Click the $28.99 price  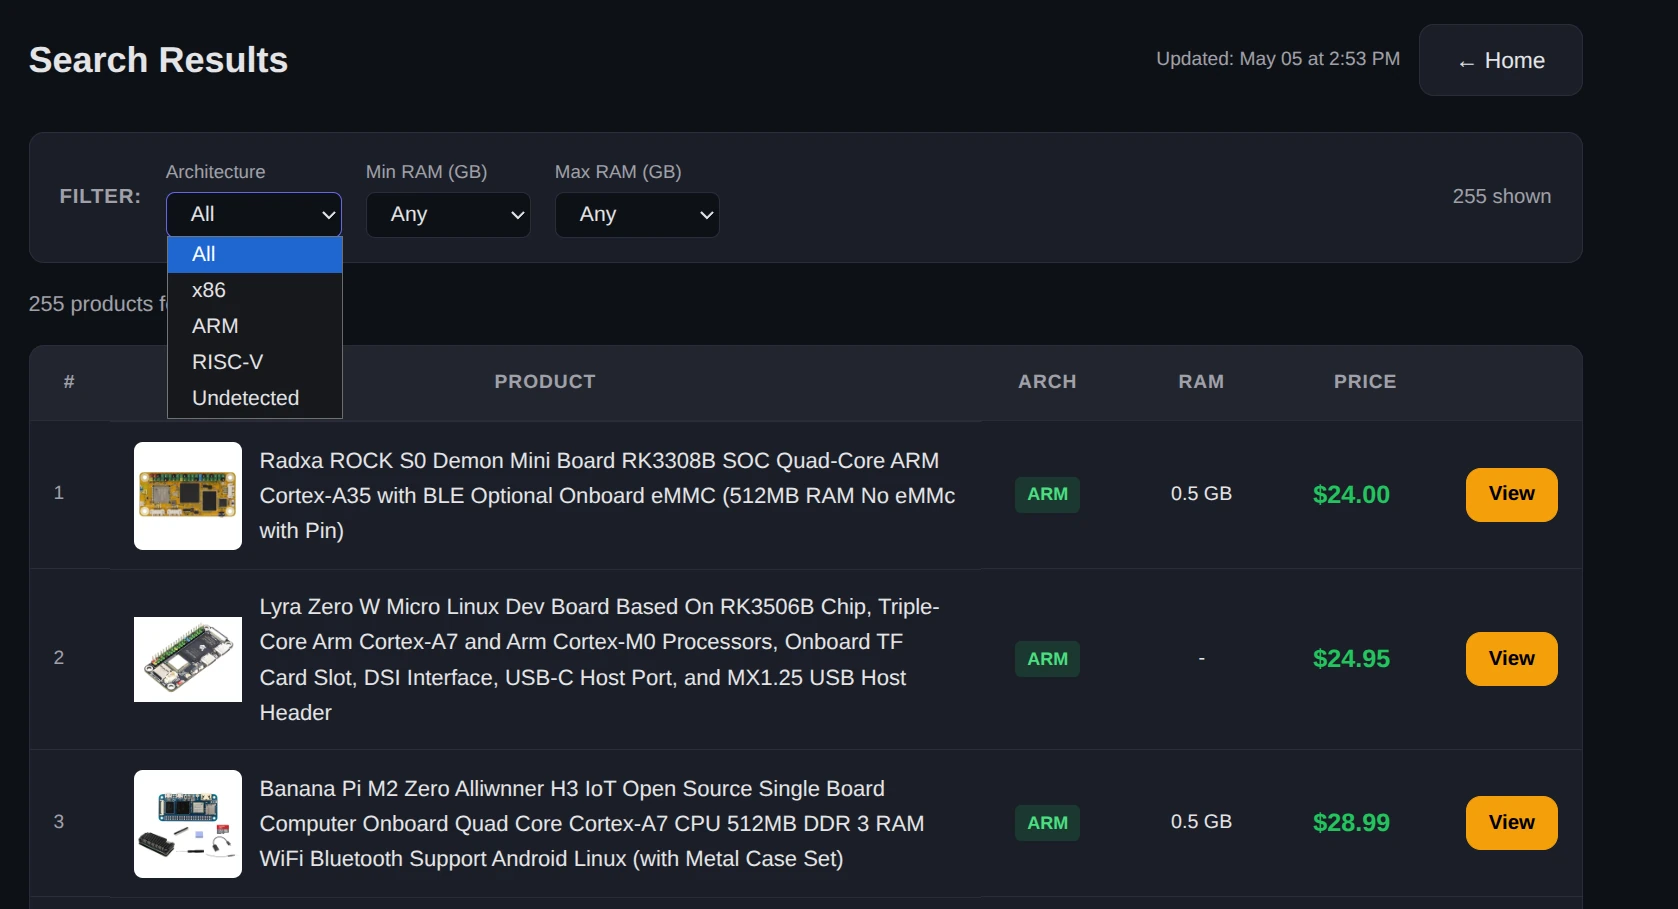1351,823
